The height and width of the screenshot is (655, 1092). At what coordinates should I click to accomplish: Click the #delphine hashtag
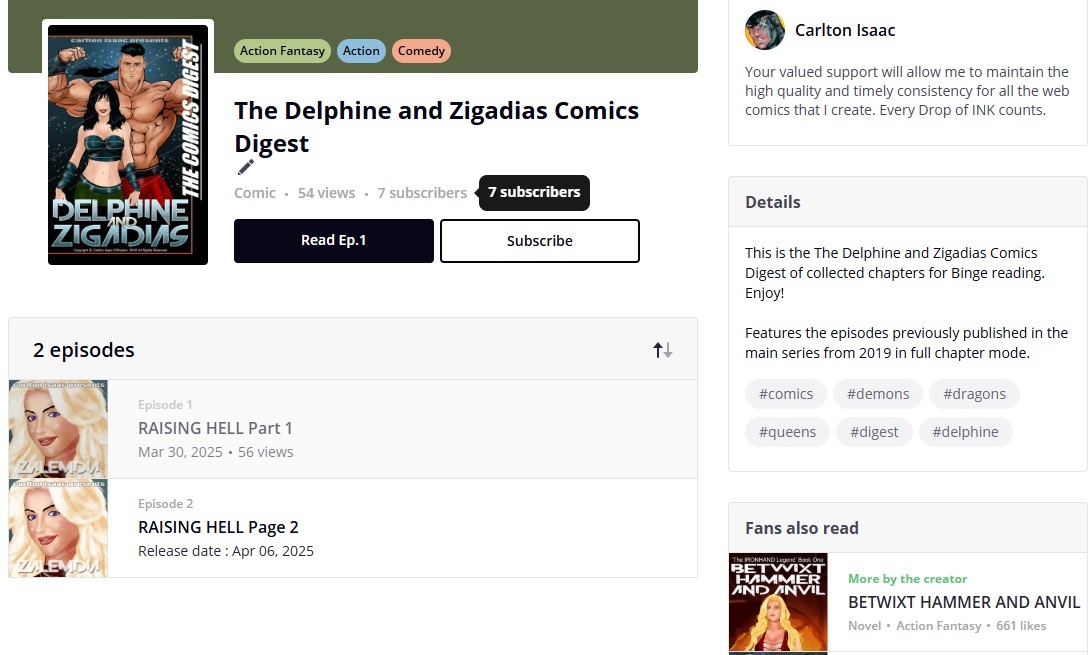pyautogui.click(x=965, y=432)
